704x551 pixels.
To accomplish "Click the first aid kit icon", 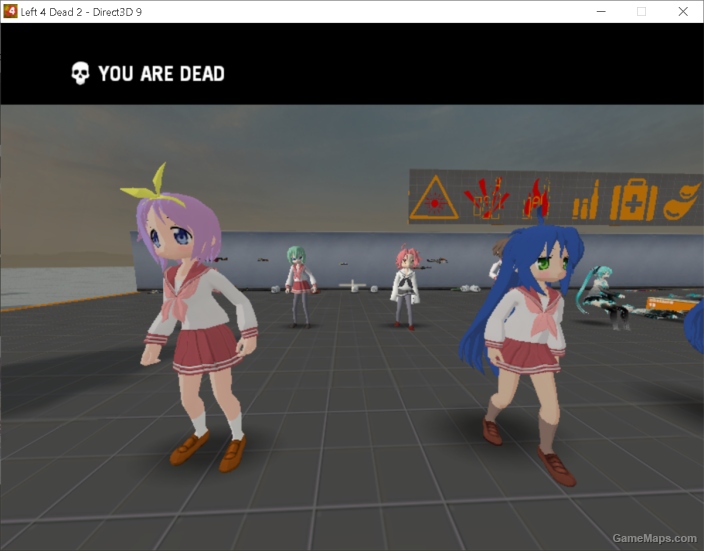I will click(633, 200).
